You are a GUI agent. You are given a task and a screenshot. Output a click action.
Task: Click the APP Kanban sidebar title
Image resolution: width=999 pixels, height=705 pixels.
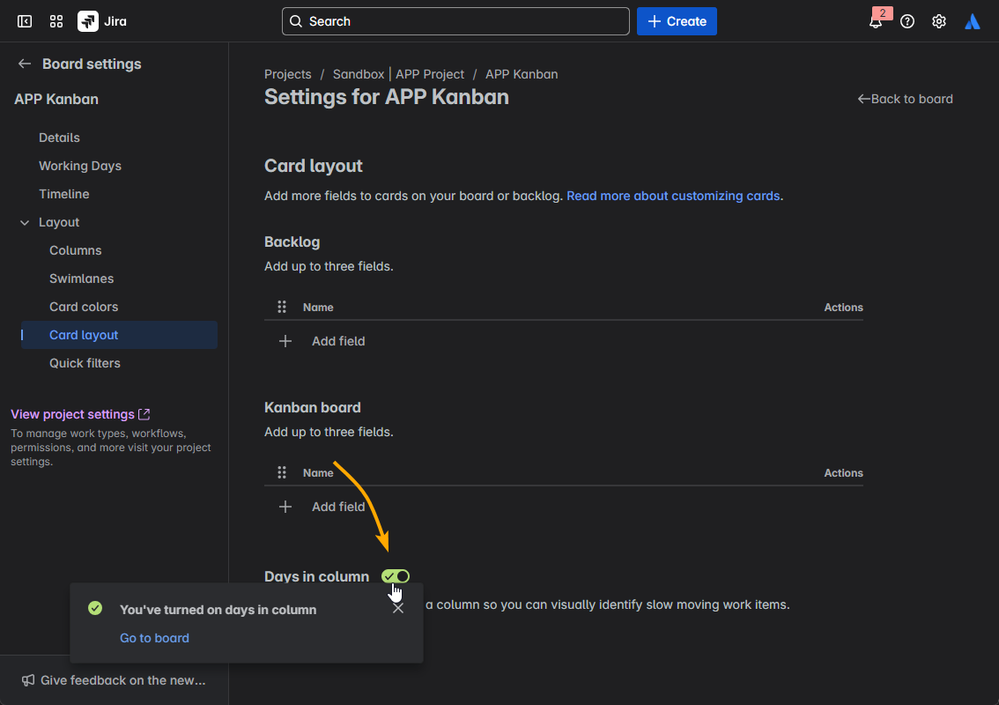56,99
